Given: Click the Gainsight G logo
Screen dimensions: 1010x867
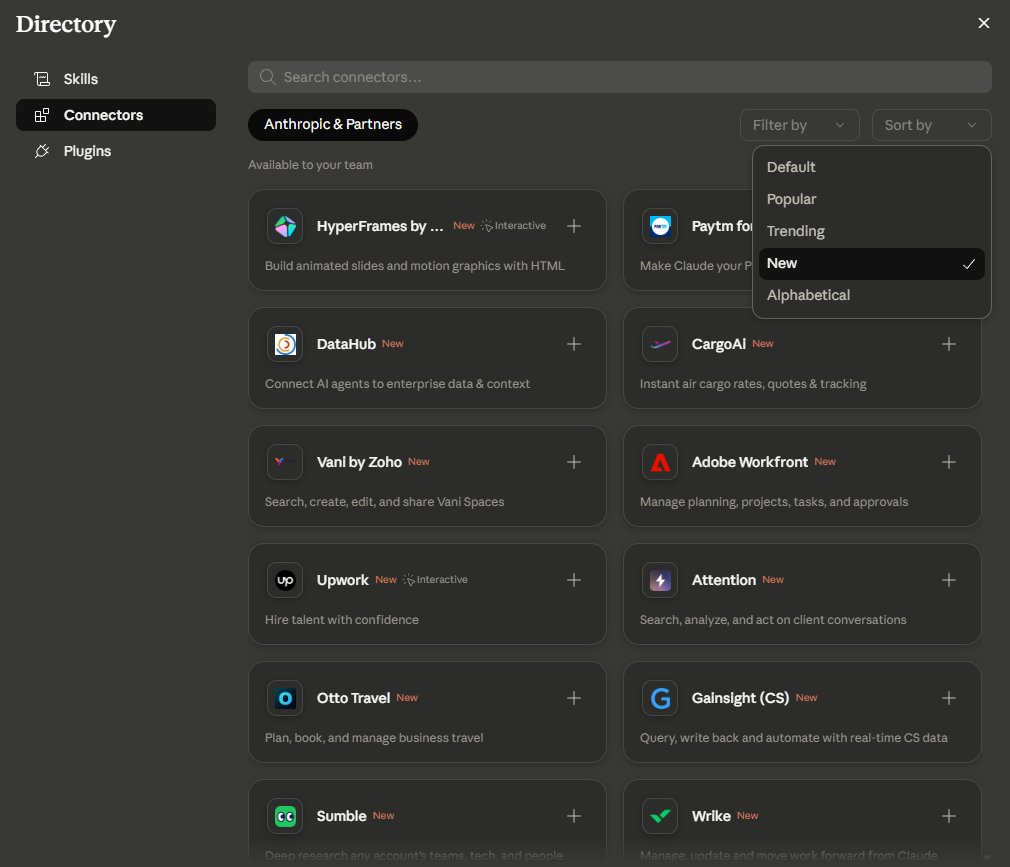Looking at the screenshot, I should pyautogui.click(x=660, y=698).
